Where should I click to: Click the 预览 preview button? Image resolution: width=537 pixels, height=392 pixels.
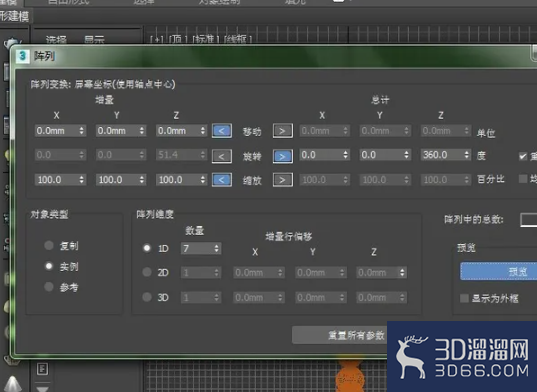pos(499,271)
